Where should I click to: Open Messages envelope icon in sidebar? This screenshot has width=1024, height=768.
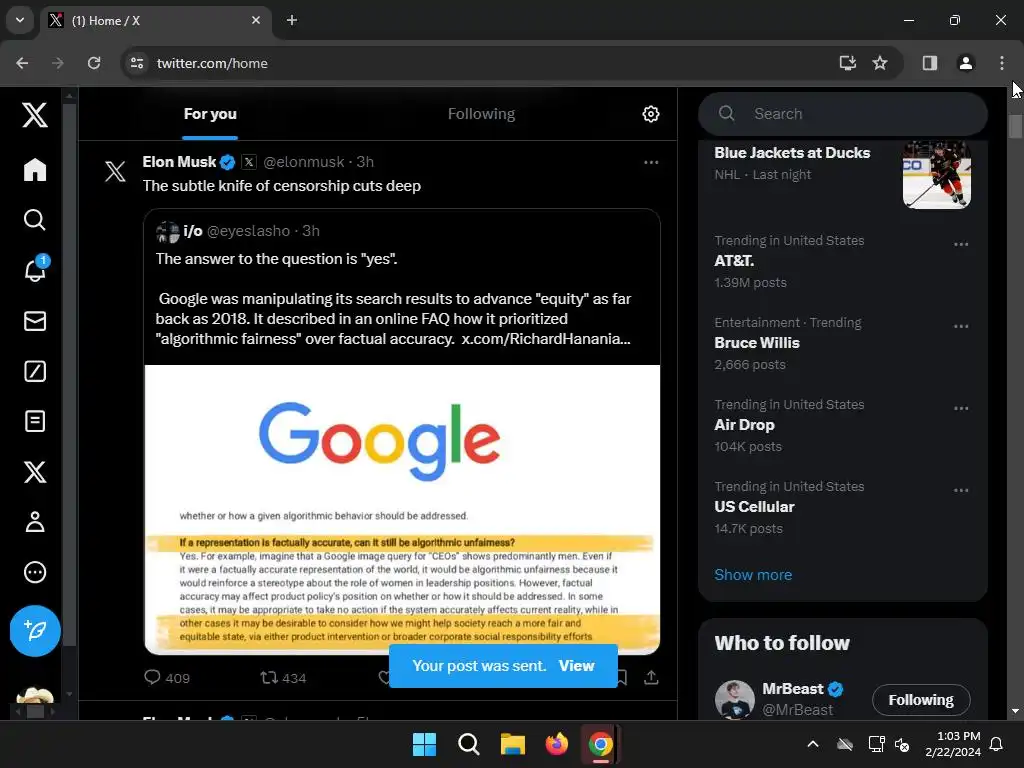point(35,321)
